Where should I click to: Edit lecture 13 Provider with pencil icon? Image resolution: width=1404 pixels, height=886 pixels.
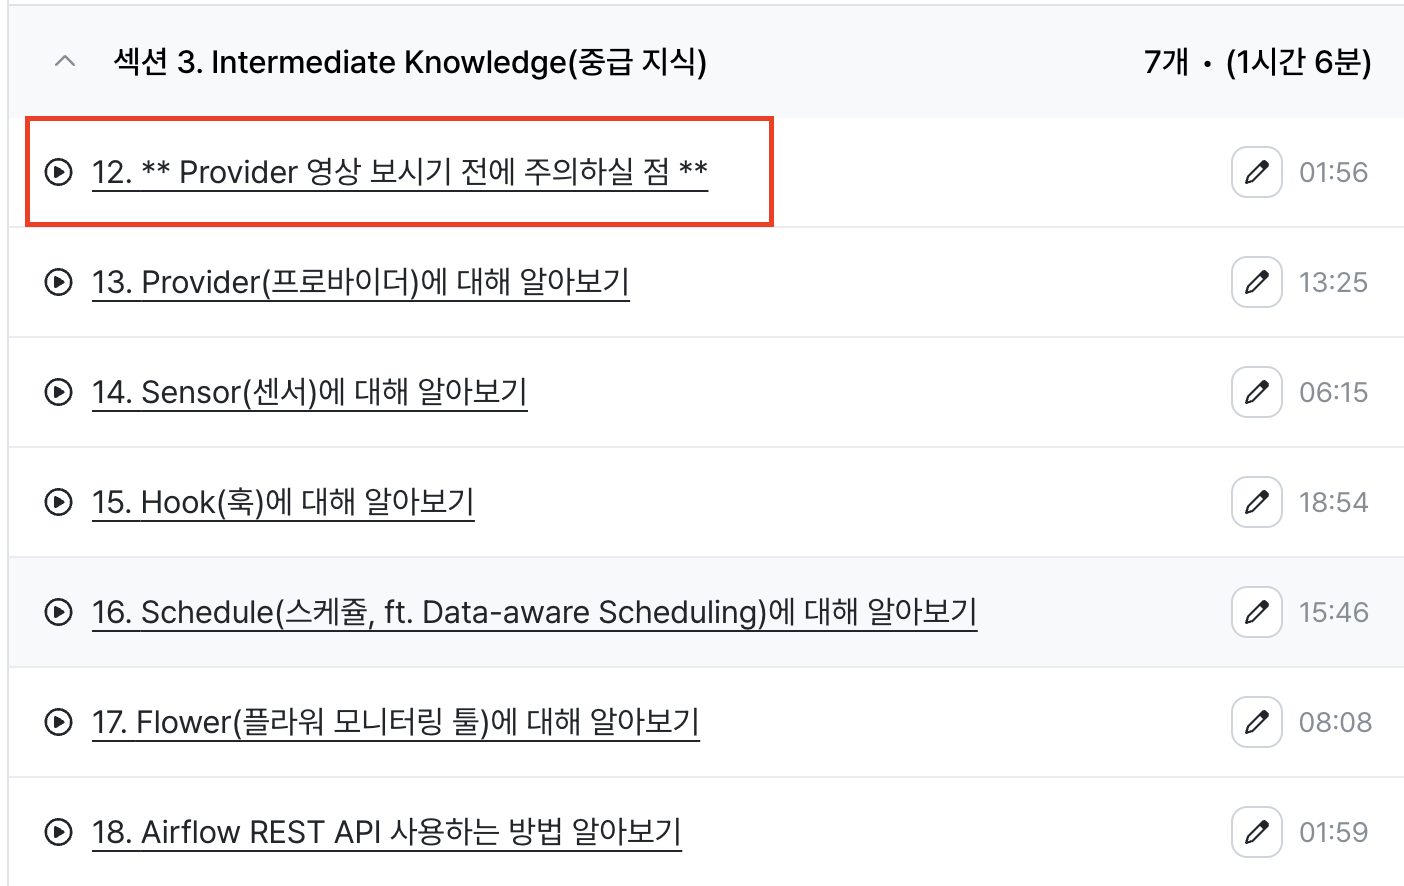point(1256,282)
